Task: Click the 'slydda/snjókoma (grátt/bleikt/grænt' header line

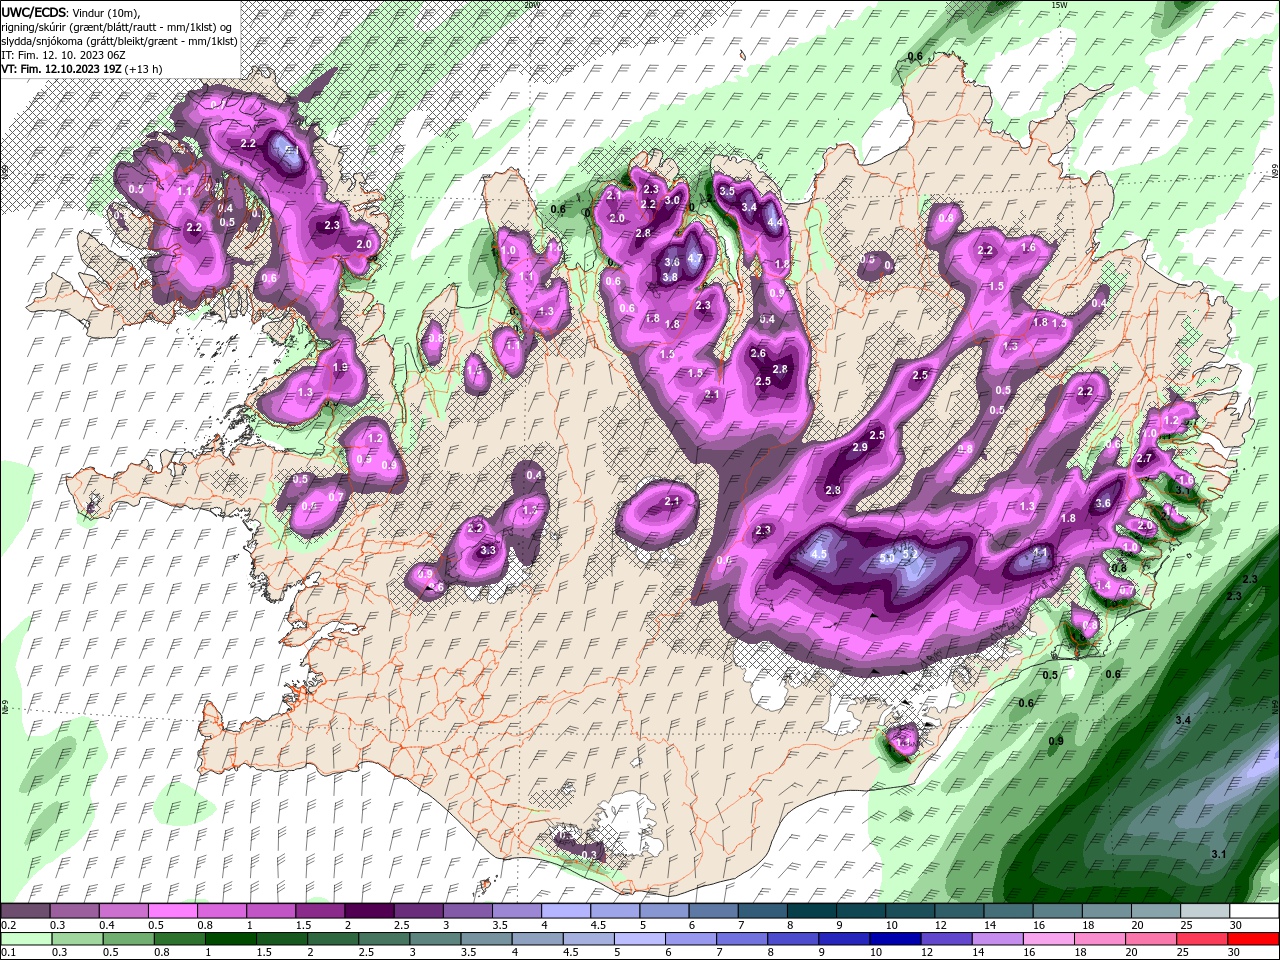Action: pyautogui.click(x=118, y=40)
